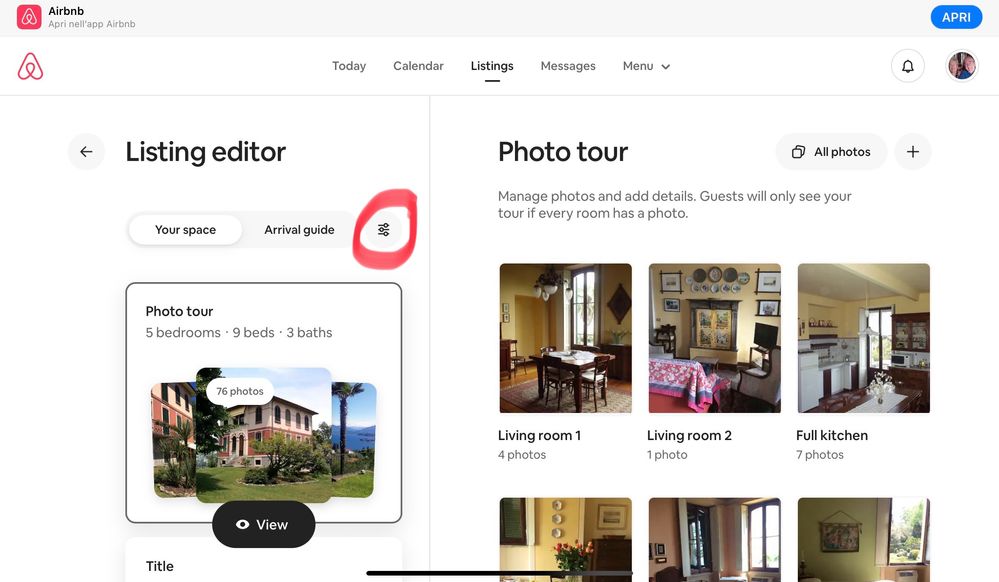Select the Your space toggle
The image size is (999, 582).
(185, 229)
